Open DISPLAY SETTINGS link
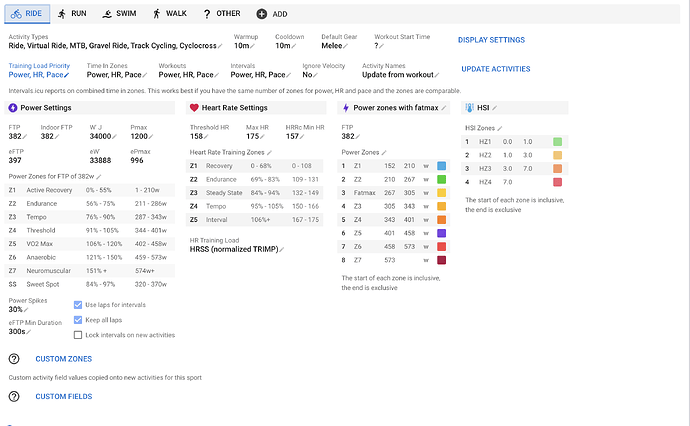Viewport: 690px width, 426px height. (491, 40)
